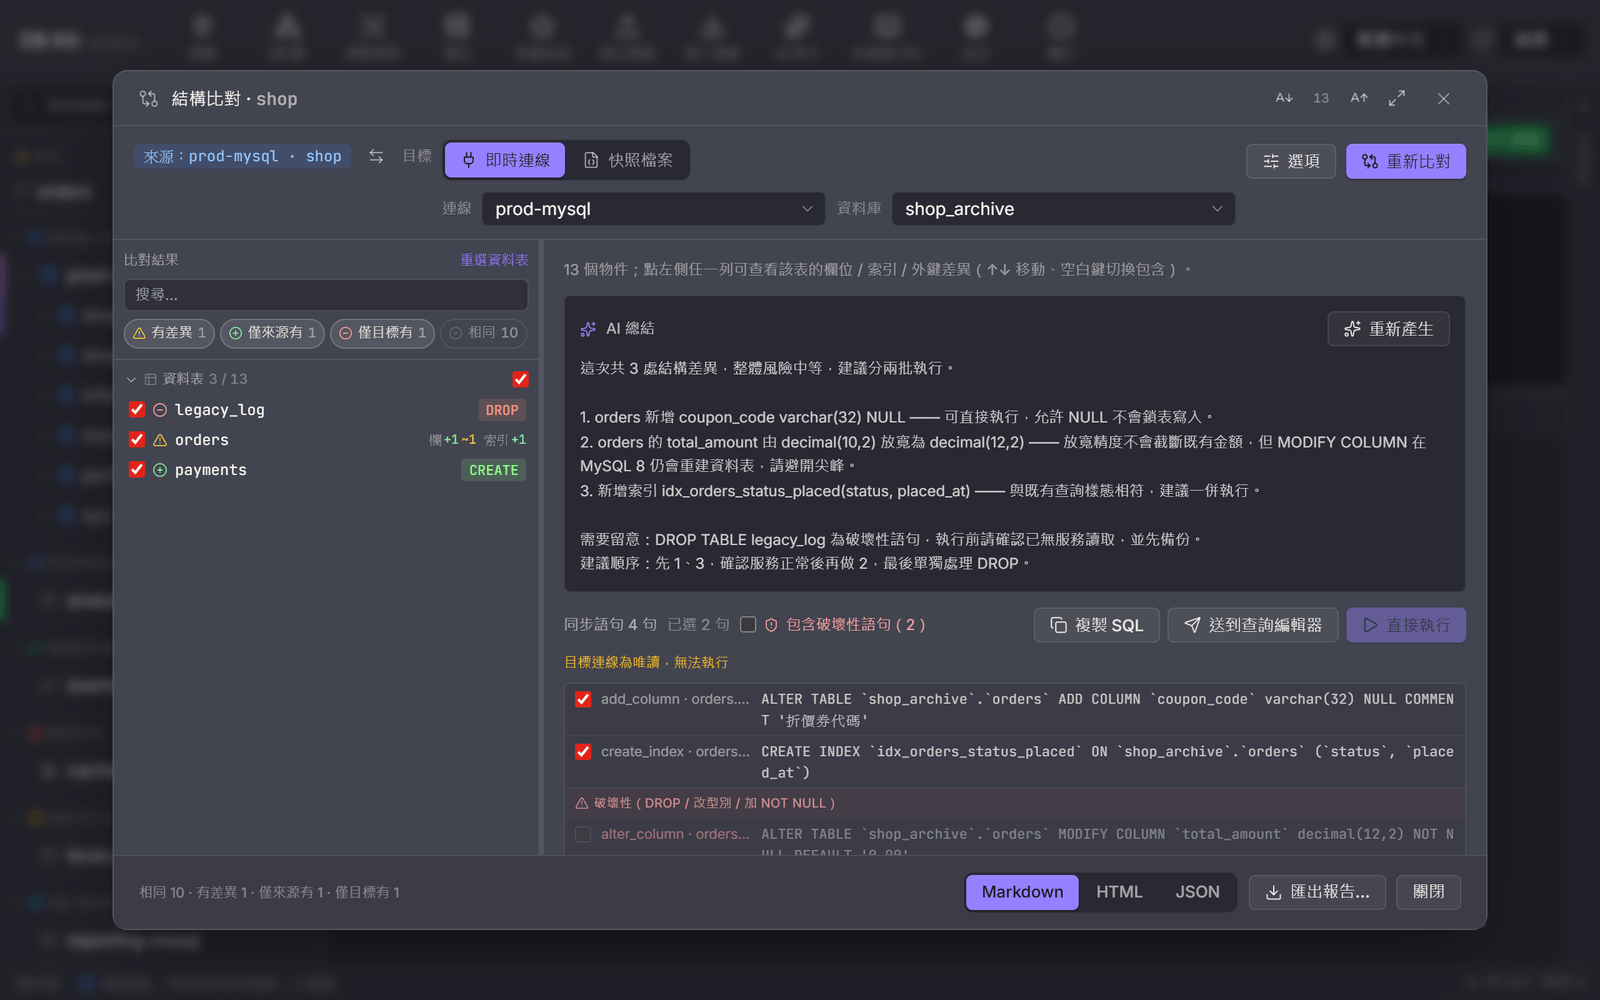1600x1000 pixels.
Task: Click the plus-circle icon beside payments
Action: [160, 470]
